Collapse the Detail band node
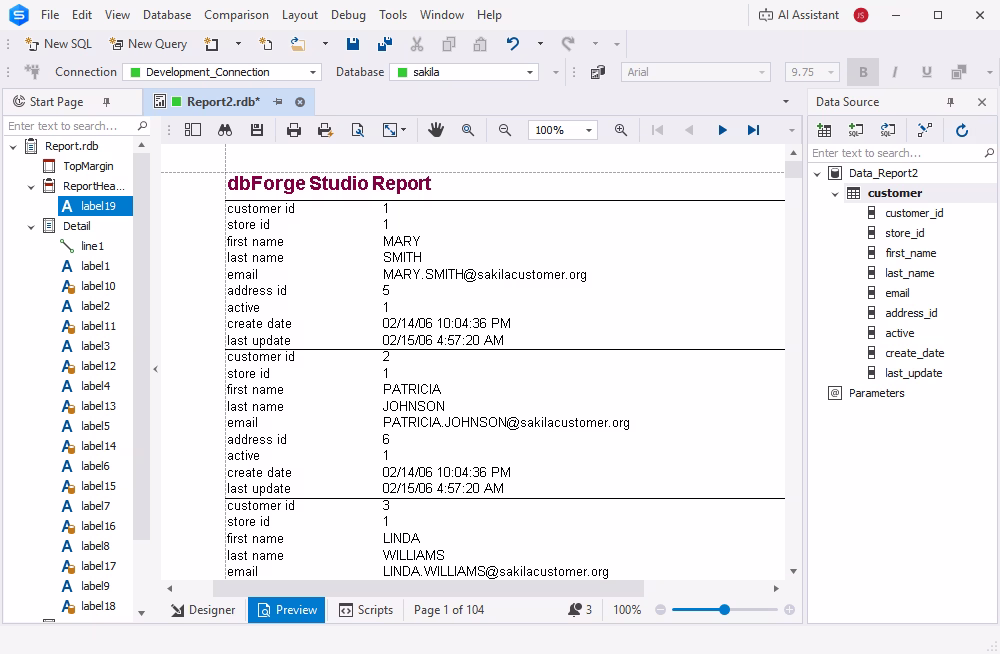The image size is (1000, 654). click(31, 227)
